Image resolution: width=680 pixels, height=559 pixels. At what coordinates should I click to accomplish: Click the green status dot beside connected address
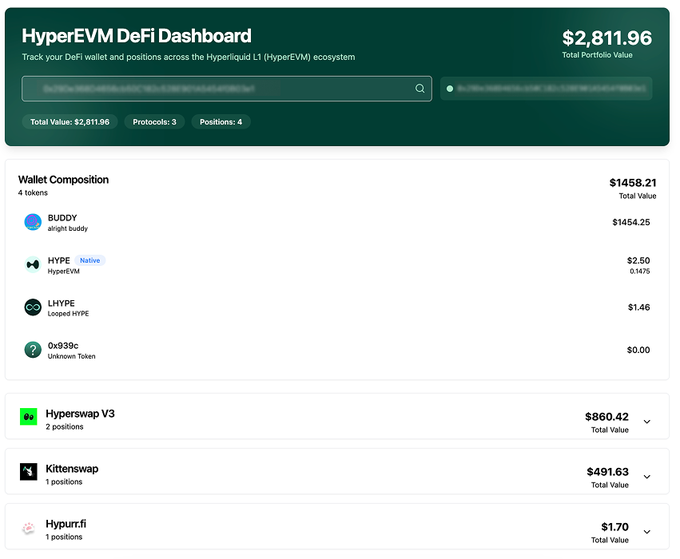450,88
